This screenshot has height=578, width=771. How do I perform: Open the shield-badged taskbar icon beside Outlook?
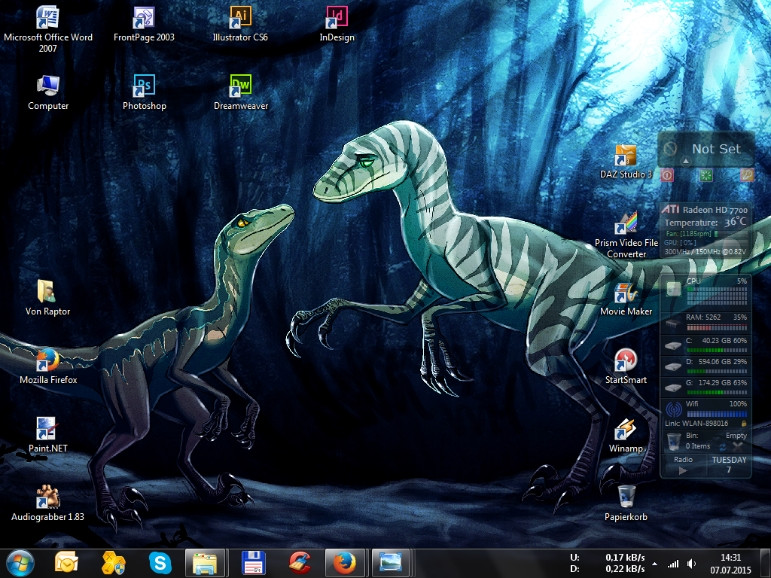tap(114, 563)
